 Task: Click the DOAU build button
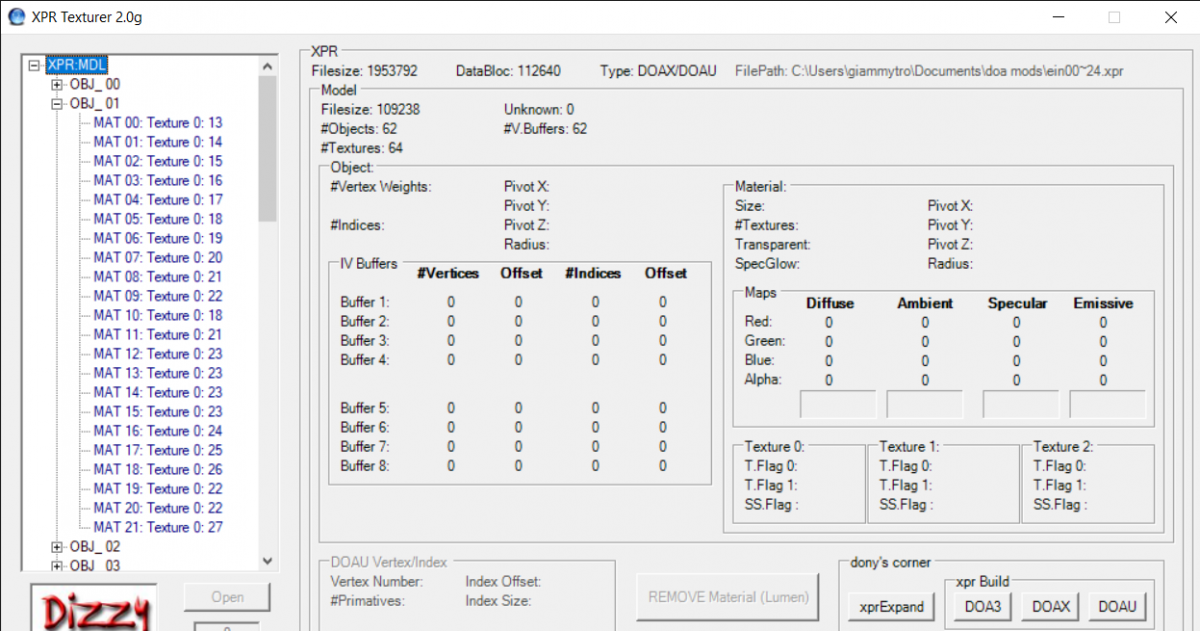point(1118,606)
